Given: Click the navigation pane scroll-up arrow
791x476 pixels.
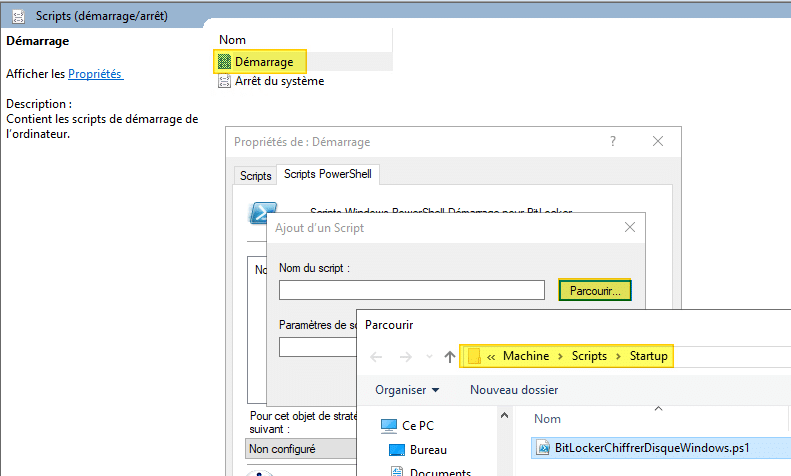Looking at the screenshot, I should click(504, 415).
